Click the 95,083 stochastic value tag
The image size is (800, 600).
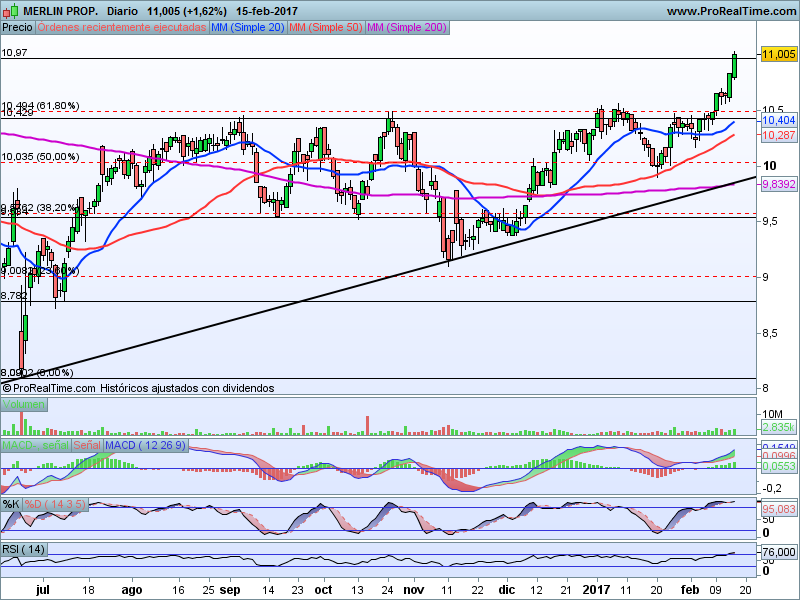(779, 509)
